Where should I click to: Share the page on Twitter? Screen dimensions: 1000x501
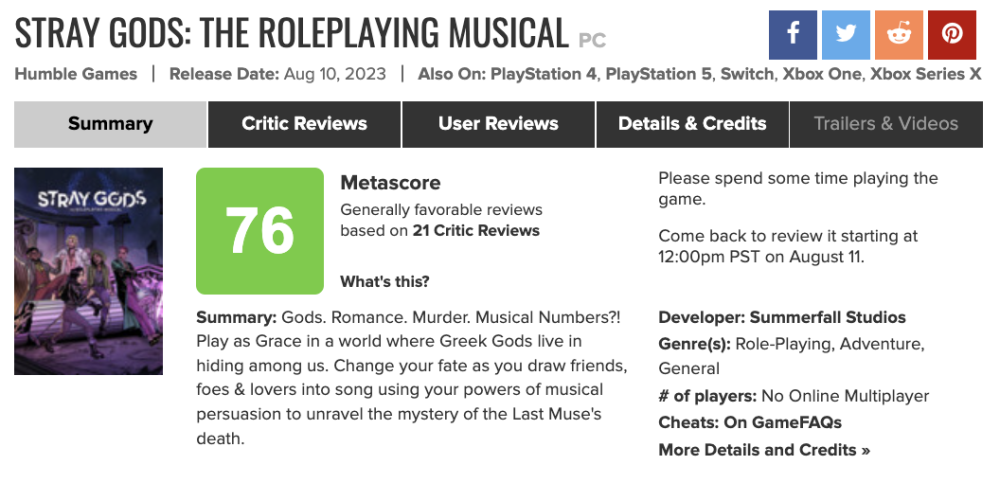pos(846,35)
